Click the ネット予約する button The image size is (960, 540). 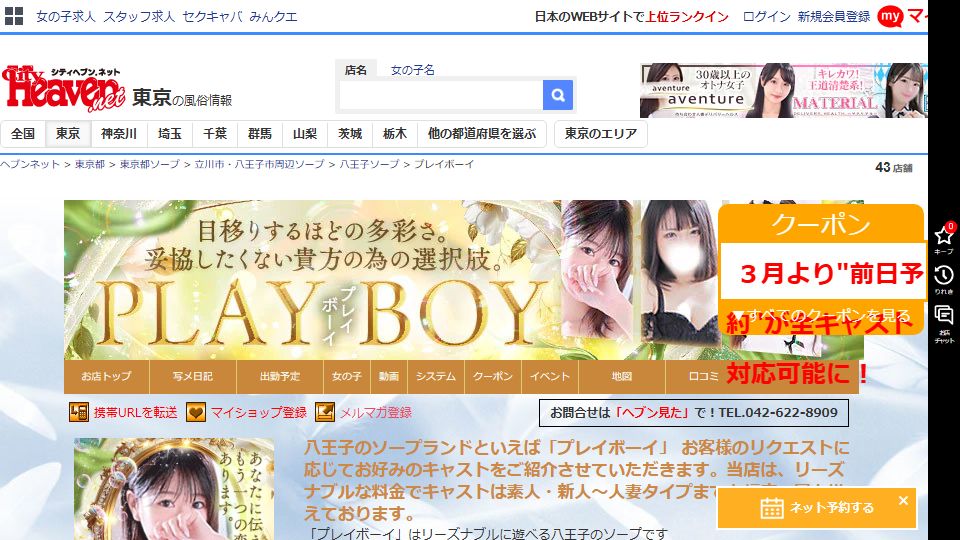coord(817,508)
